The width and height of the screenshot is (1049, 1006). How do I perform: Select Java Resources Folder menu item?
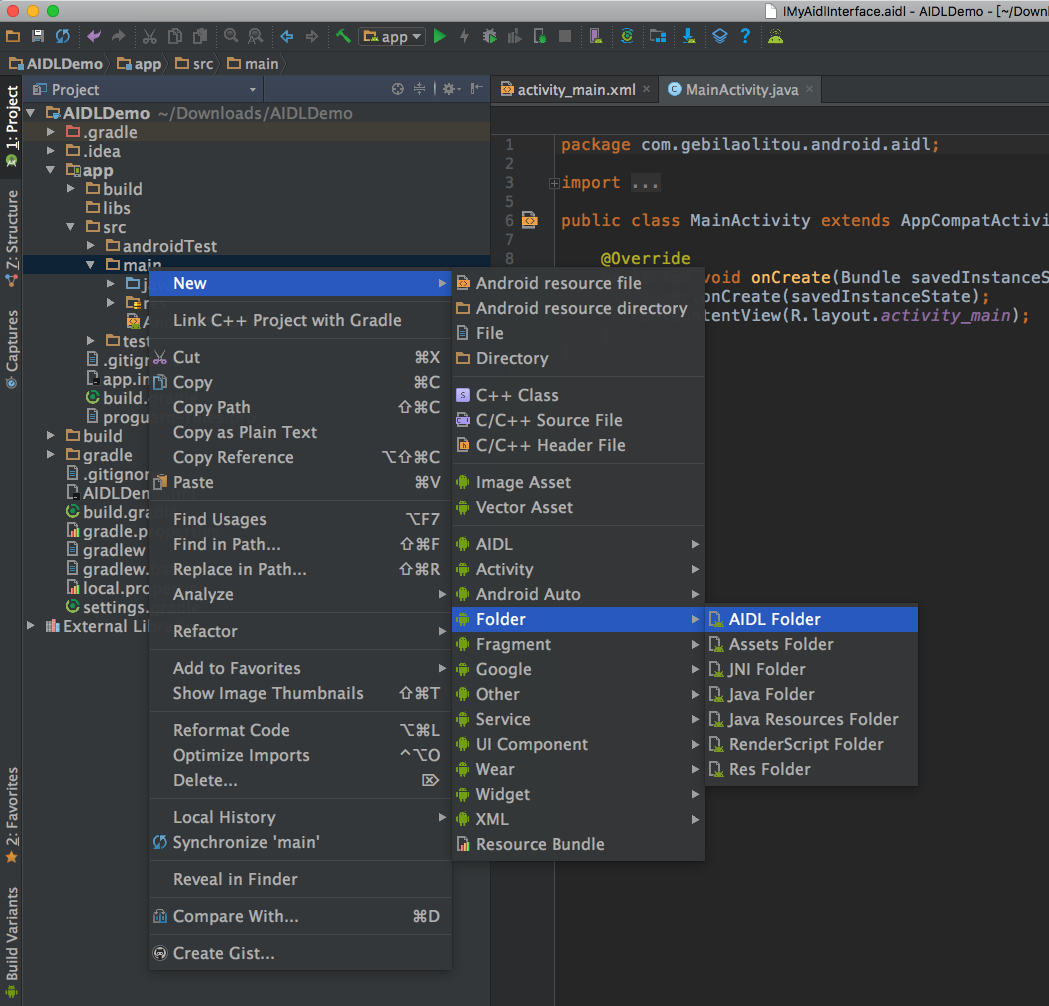point(812,720)
